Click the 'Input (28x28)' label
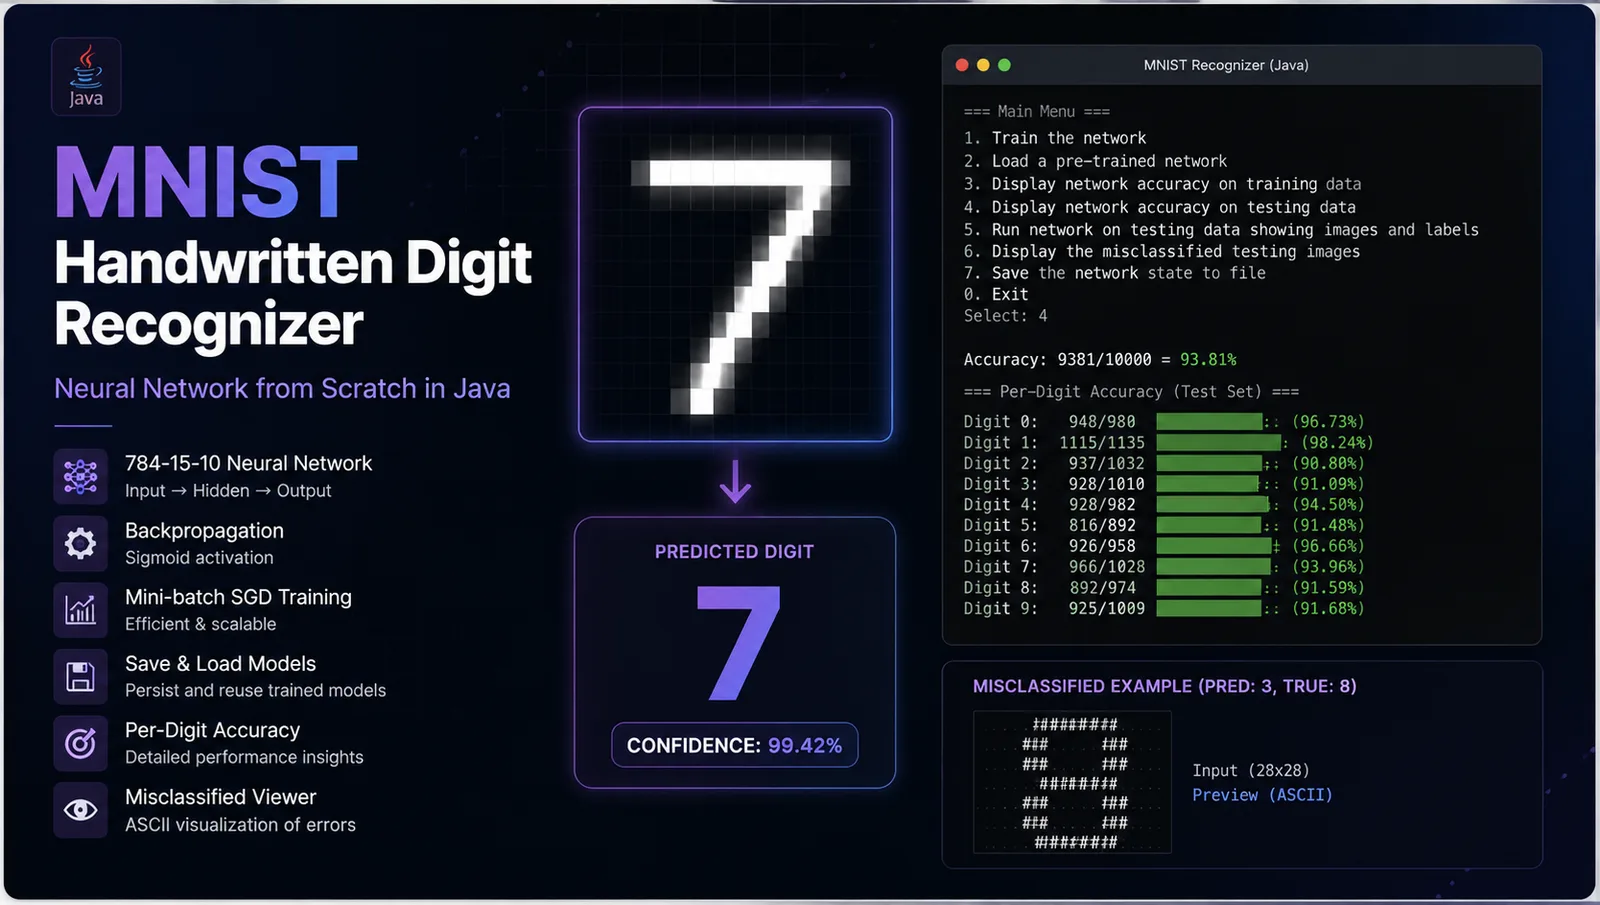This screenshot has width=1600, height=905. pos(1251,771)
